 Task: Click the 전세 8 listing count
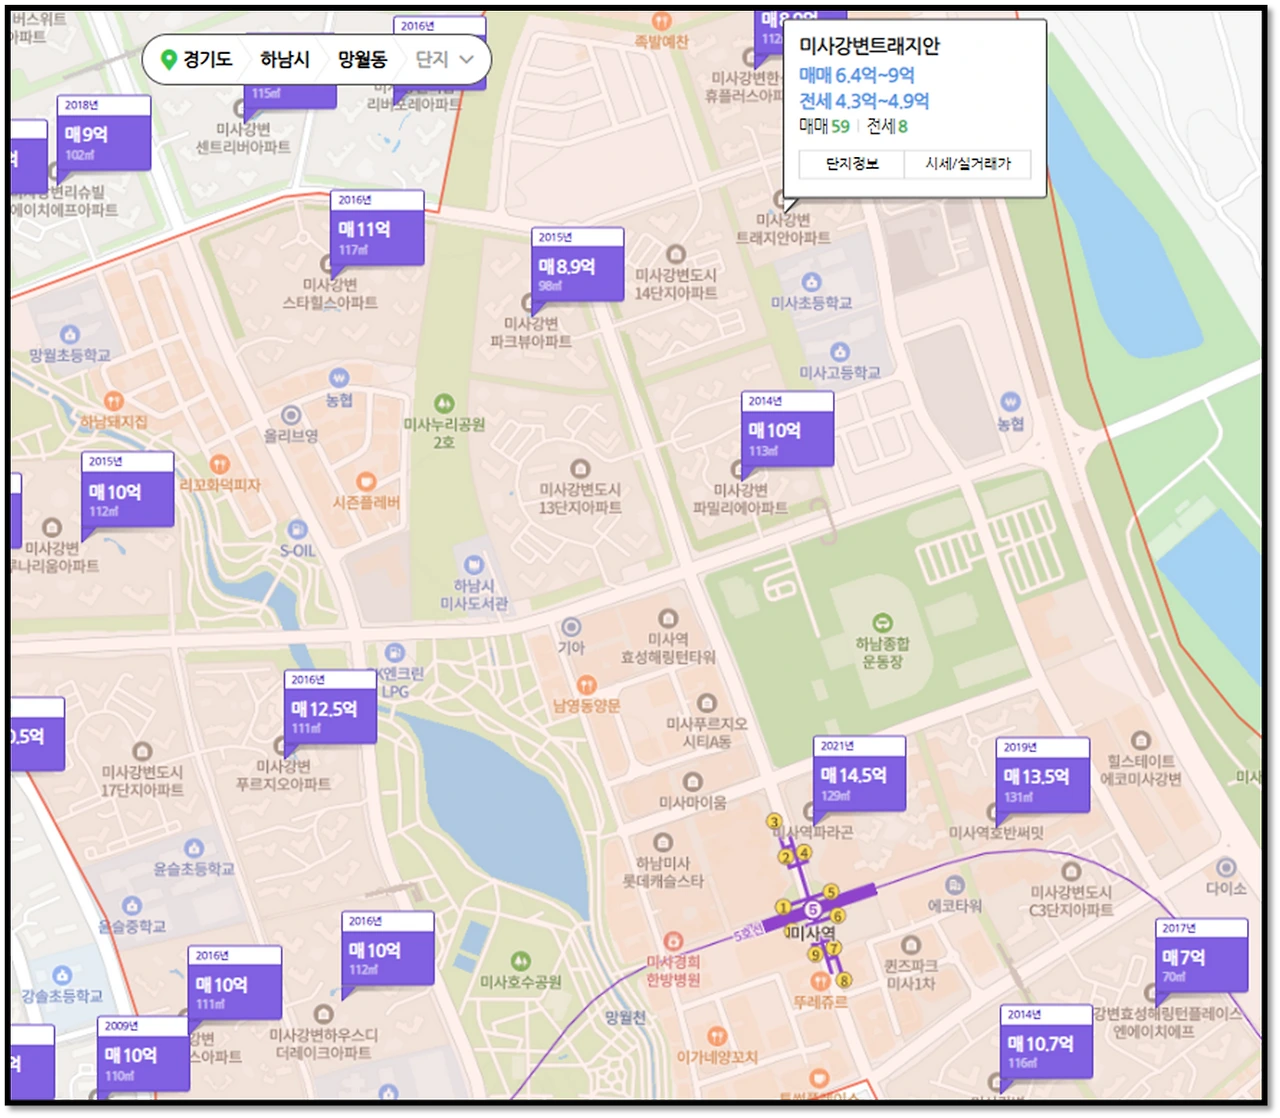887,126
